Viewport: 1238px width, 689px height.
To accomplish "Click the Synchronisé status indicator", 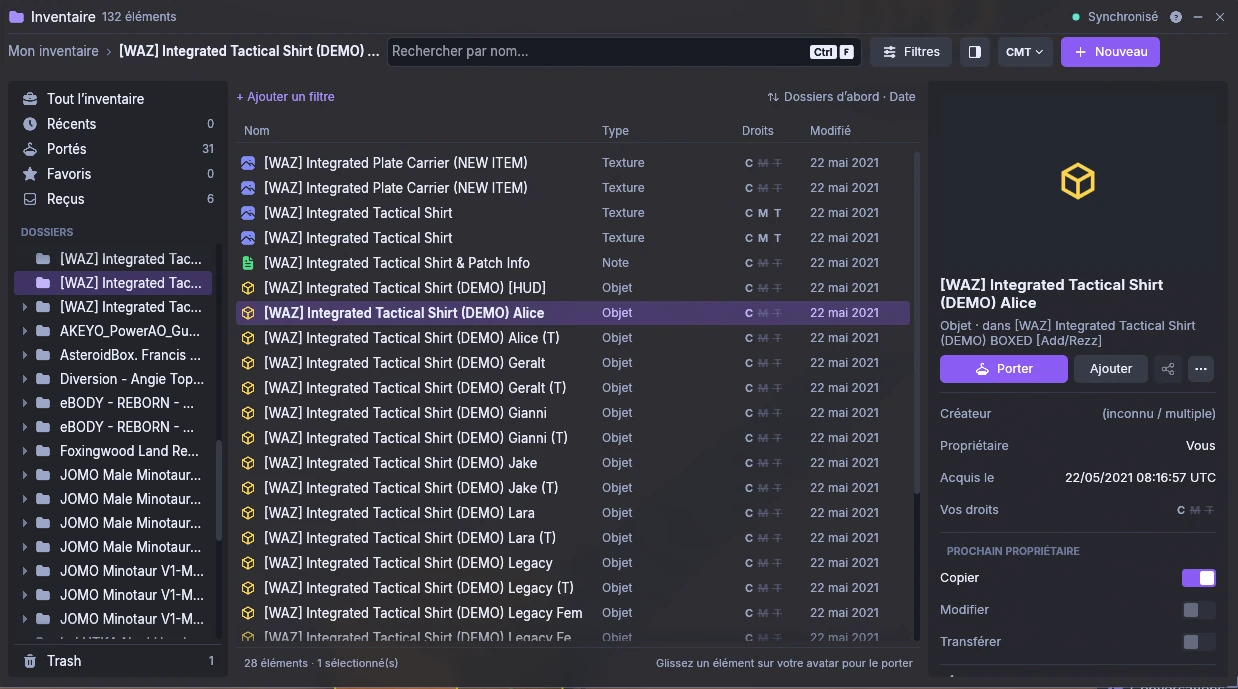I will tap(1115, 17).
